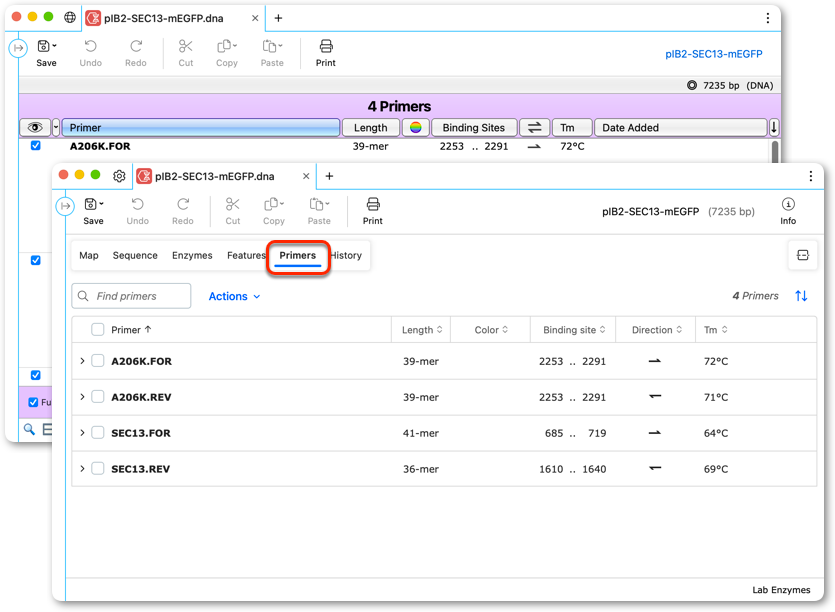Screen dimensions: 835x612
Task: Uncheck the second blue checkbox in the back window's left column
Action: [36, 260]
